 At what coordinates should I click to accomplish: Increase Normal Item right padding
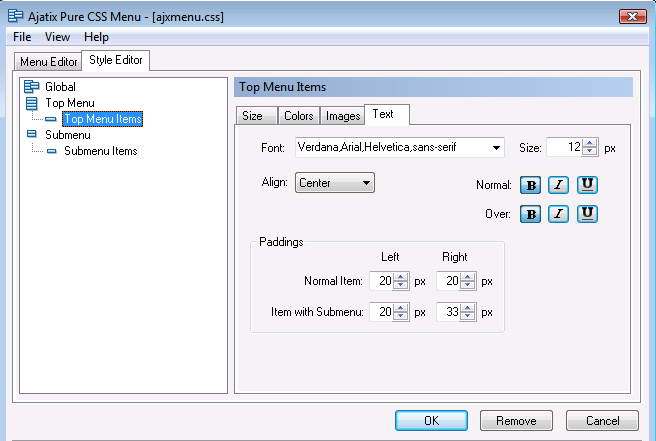click(x=468, y=277)
